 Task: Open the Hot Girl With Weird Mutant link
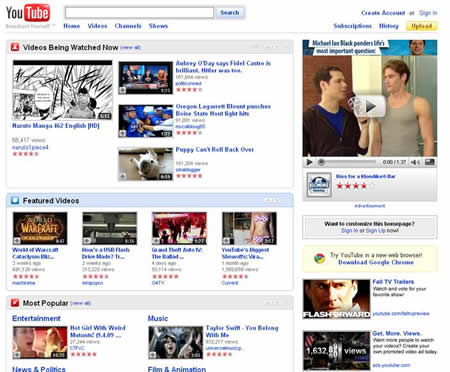pos(98,331)
